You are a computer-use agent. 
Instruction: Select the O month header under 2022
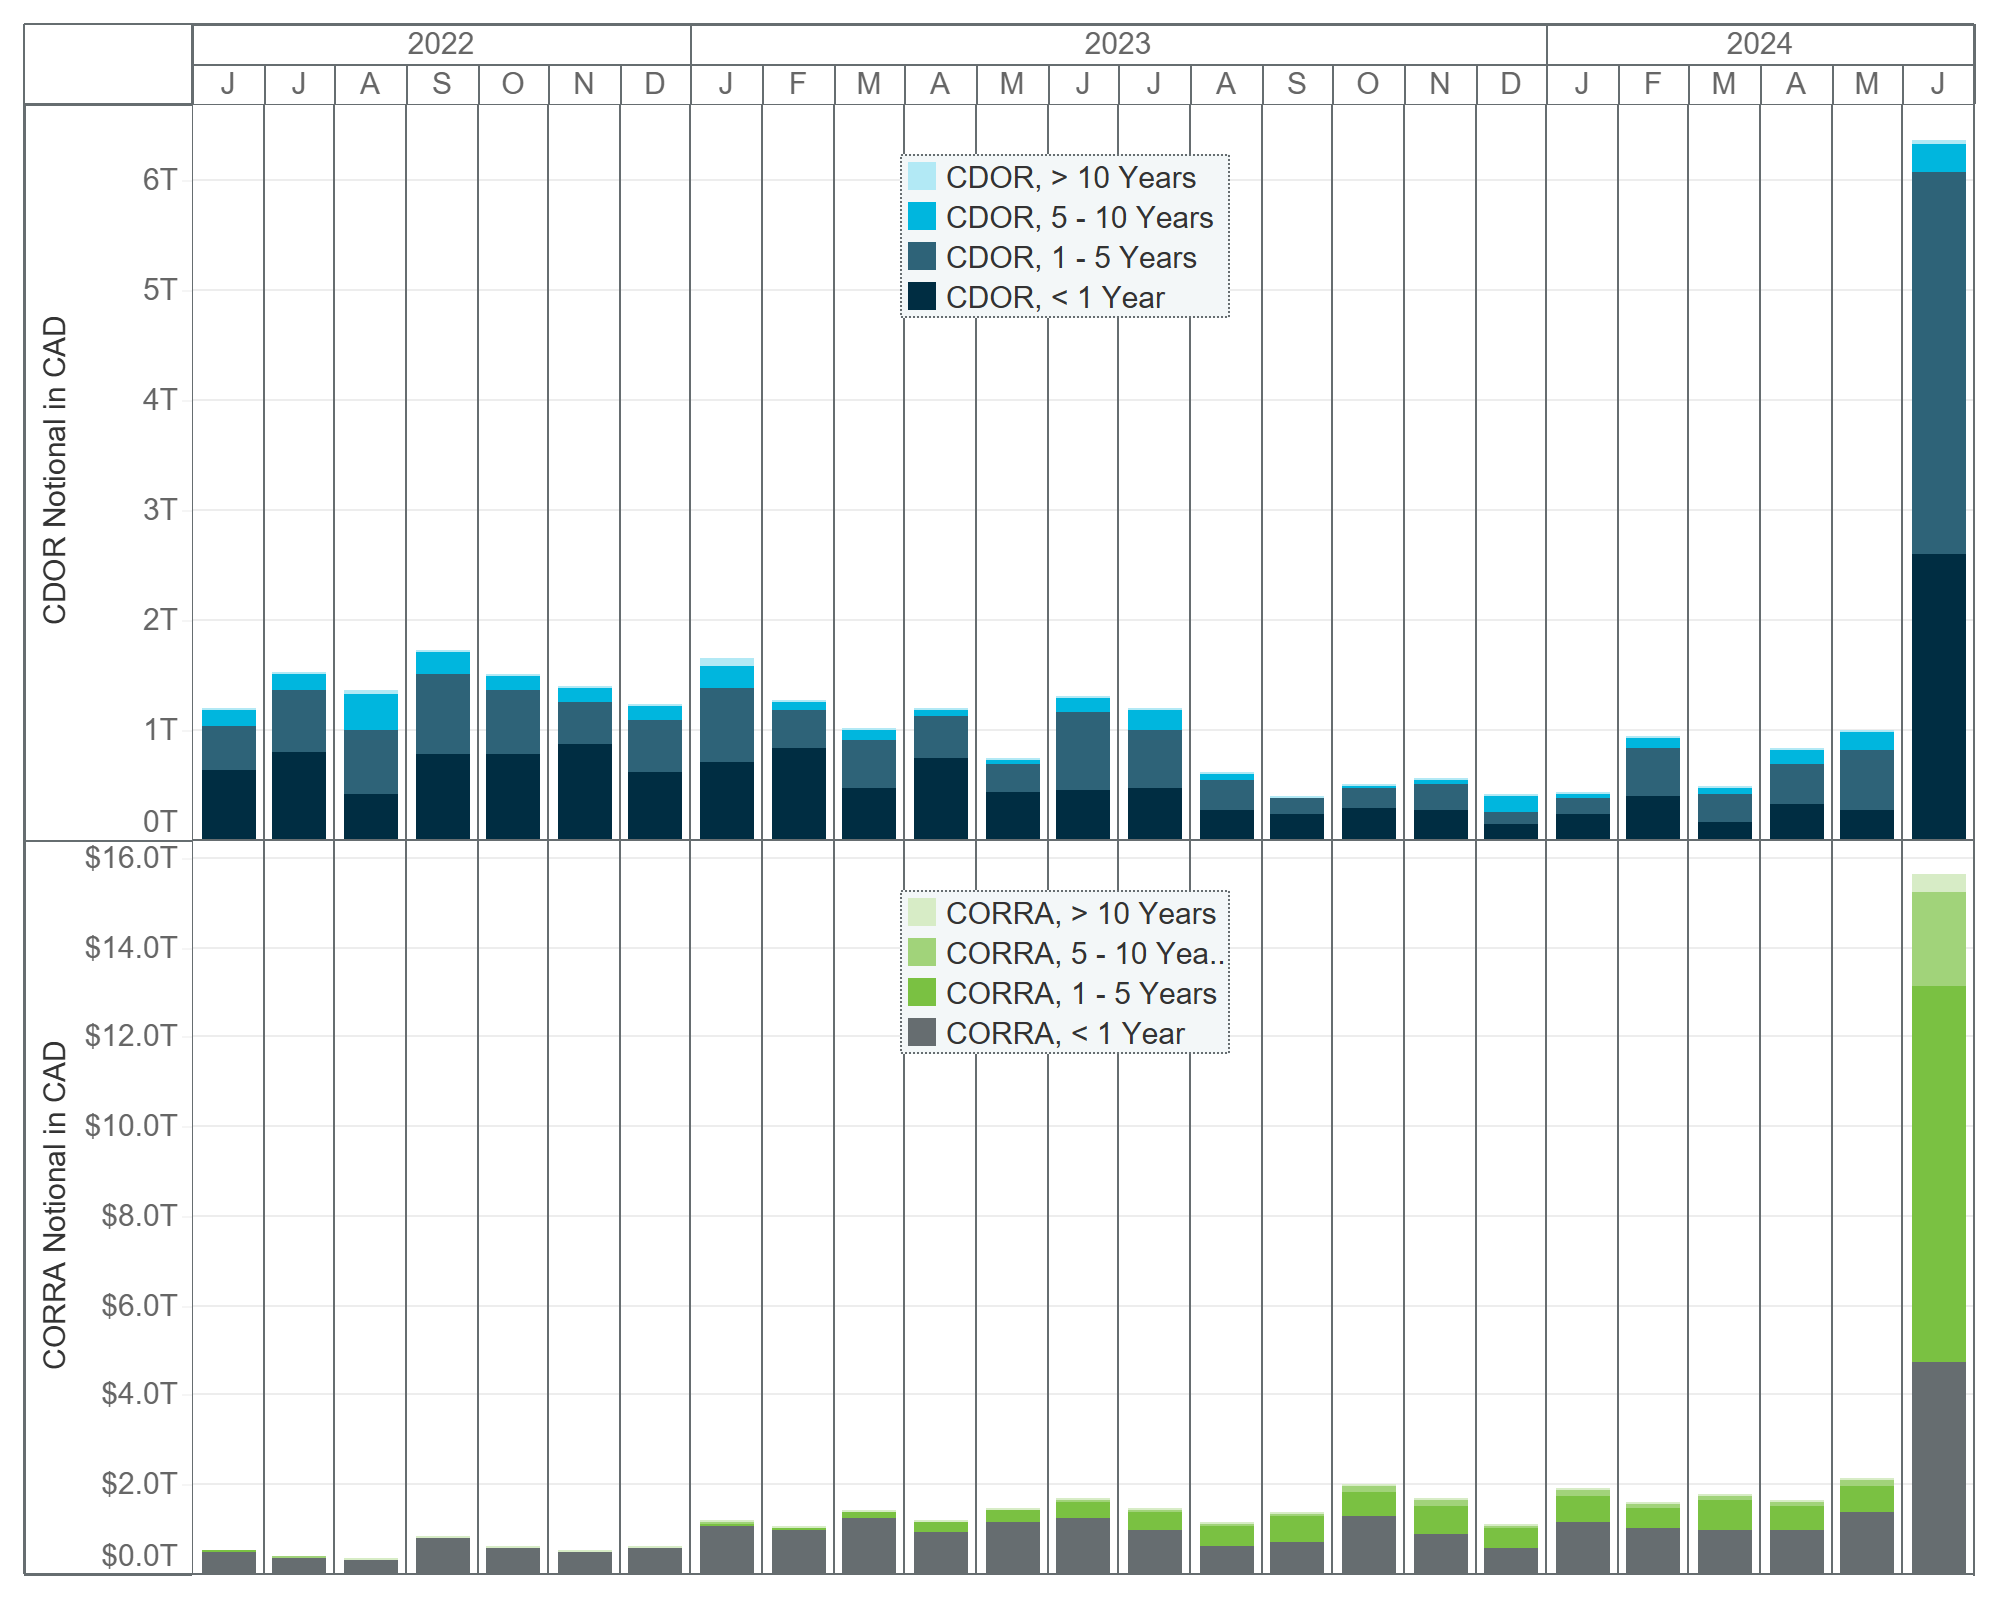pyautogui.click(x=513, y=84)
